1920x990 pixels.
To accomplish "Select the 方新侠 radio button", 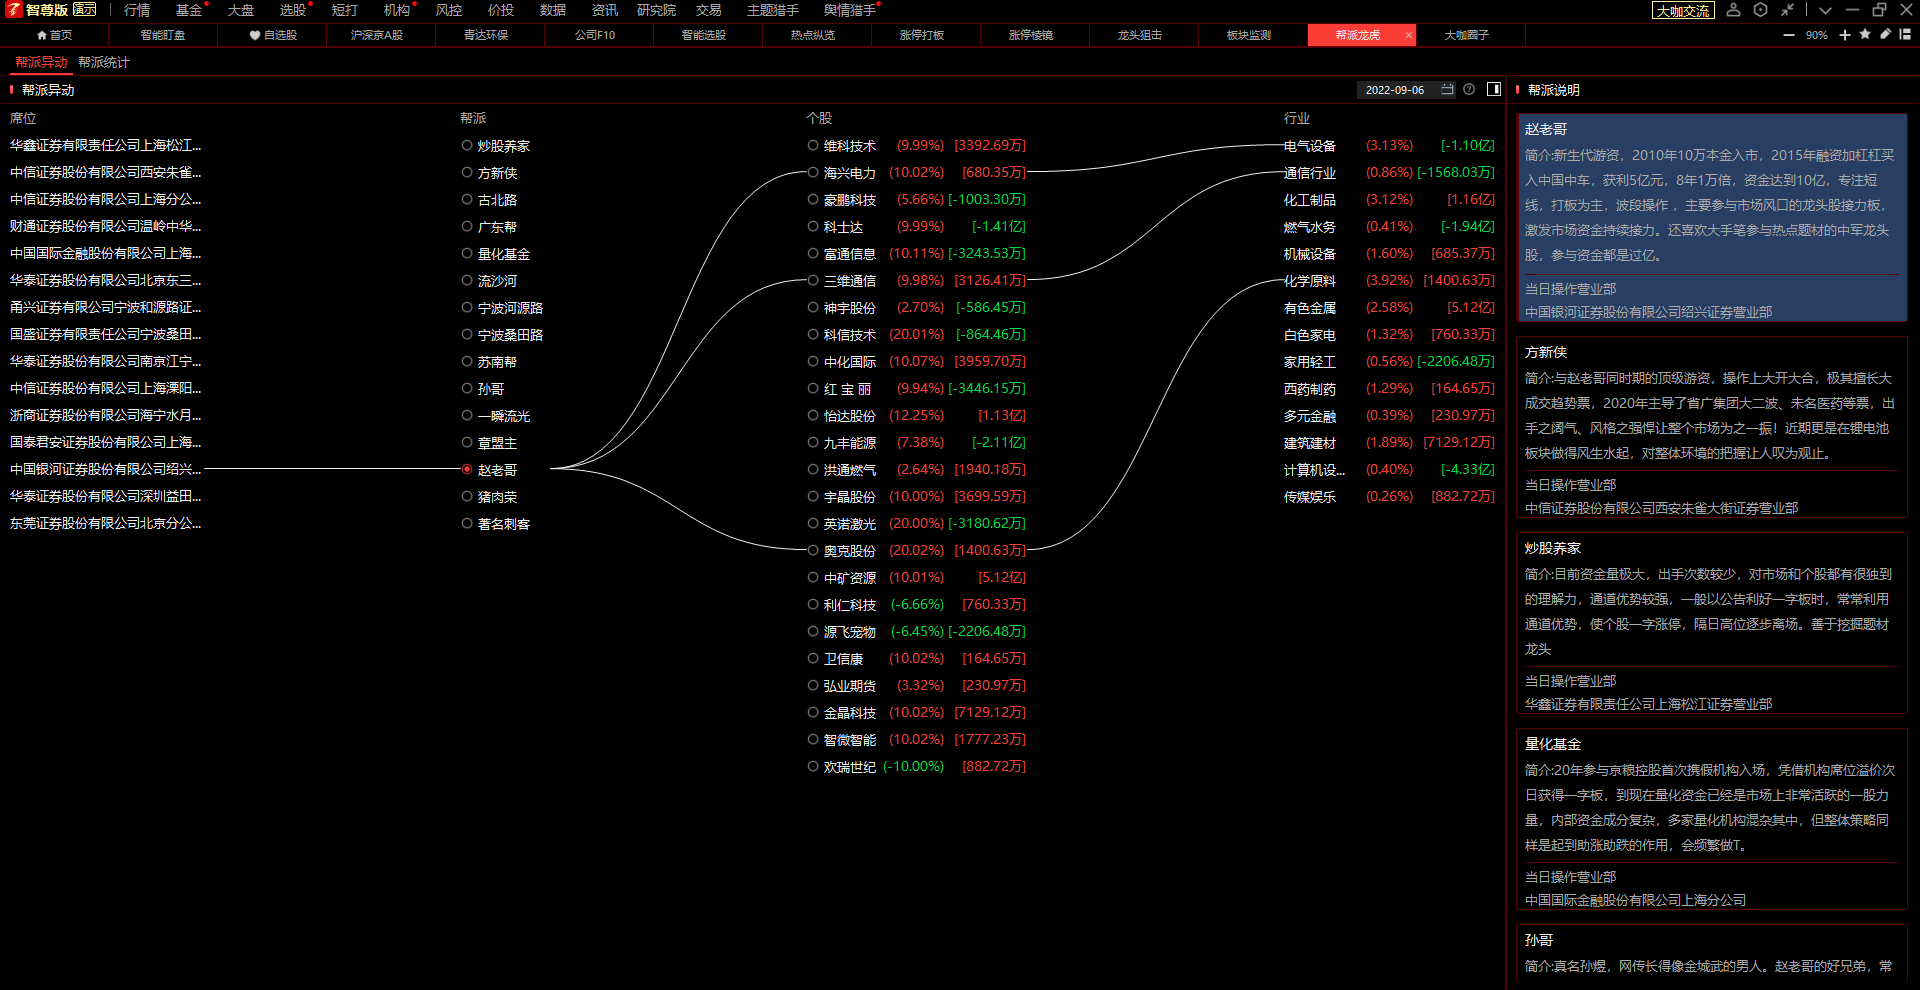I will point(467,172).
